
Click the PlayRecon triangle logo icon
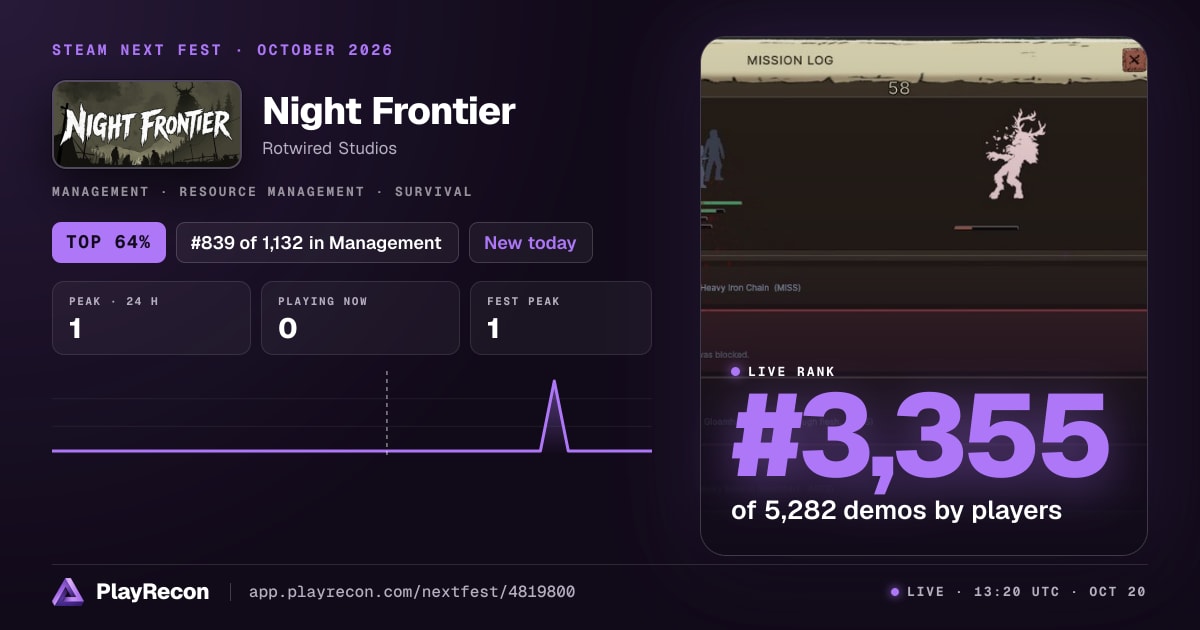pyautogui.click(x=68, y=592)
